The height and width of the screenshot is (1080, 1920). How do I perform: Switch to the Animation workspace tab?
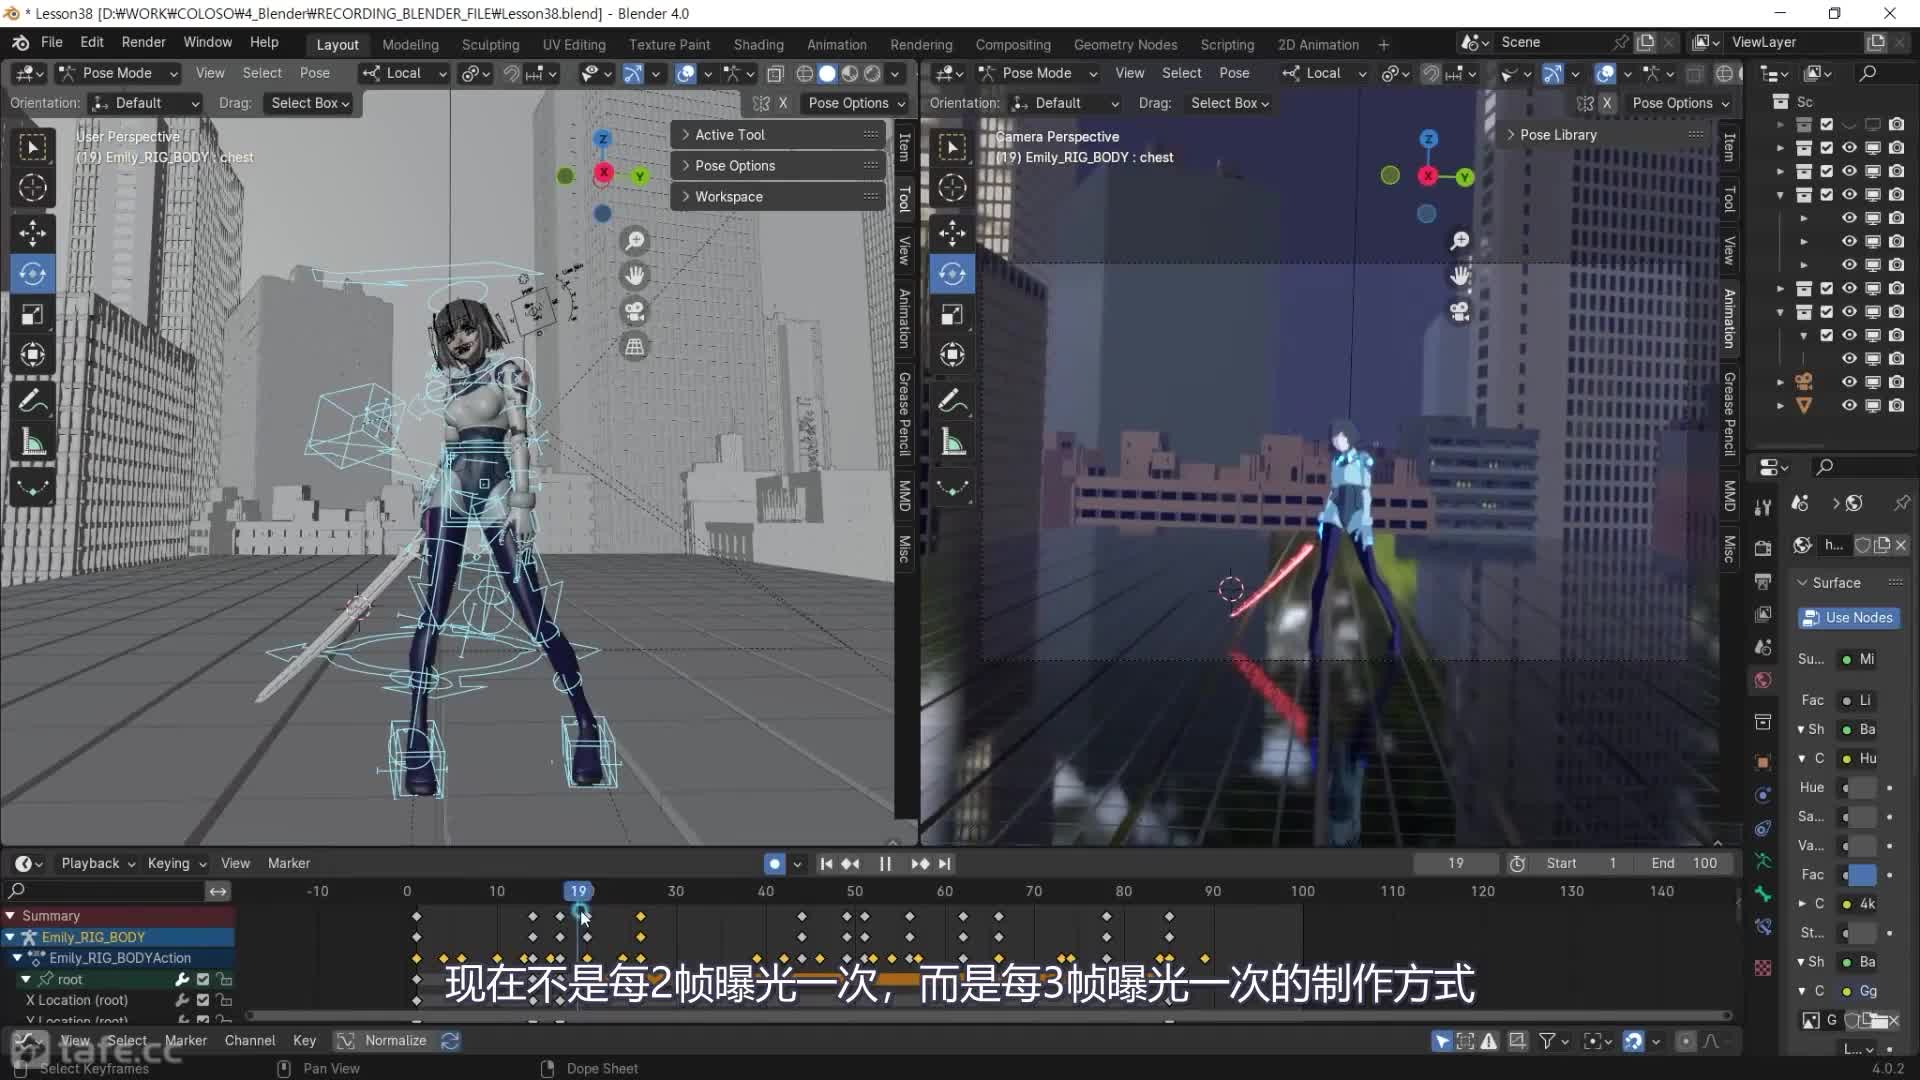836,44
